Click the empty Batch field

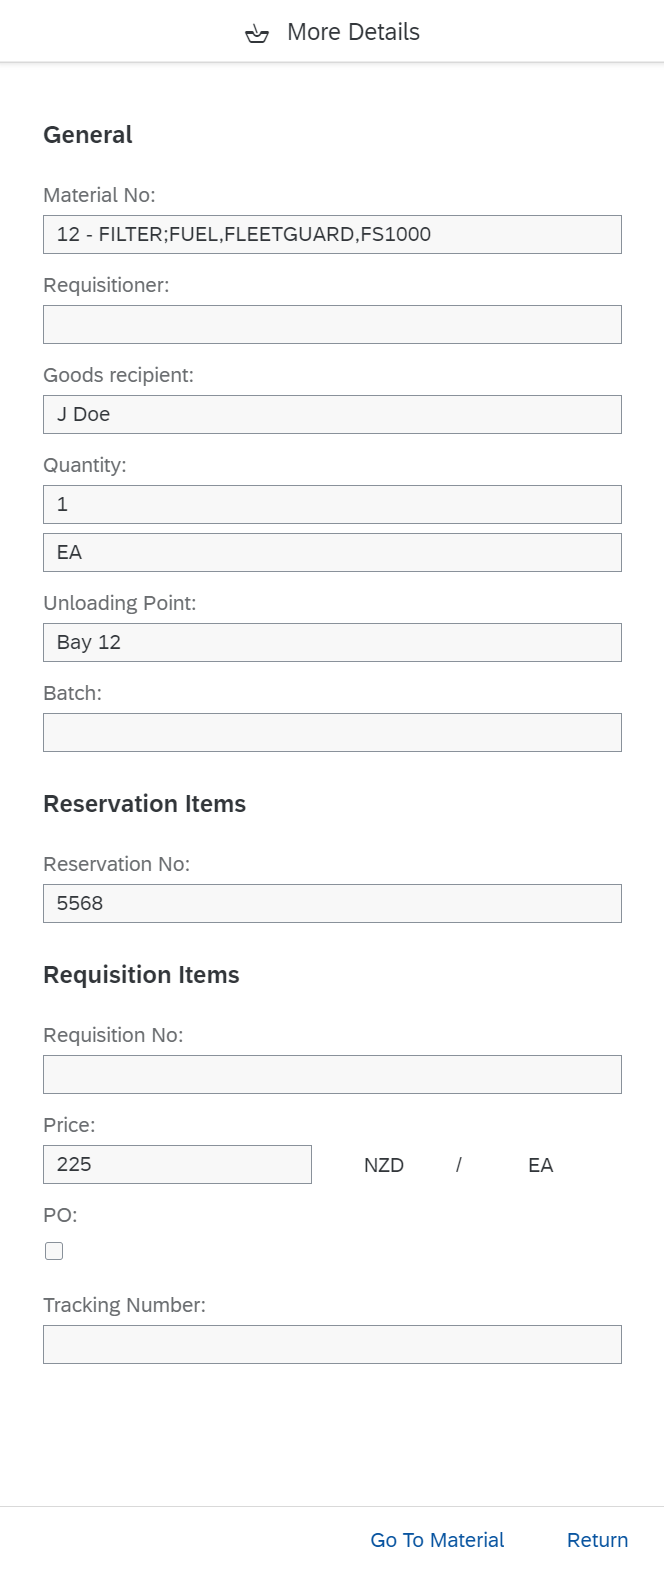[332, 732]
